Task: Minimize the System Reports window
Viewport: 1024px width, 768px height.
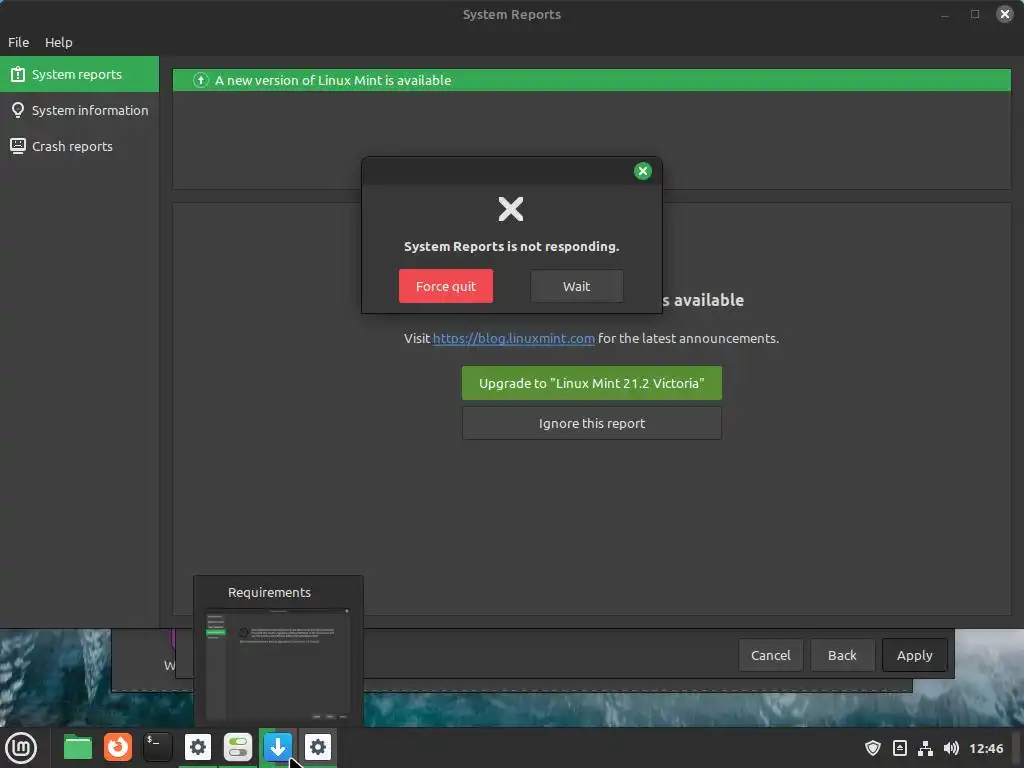Action: coord(944,14)
